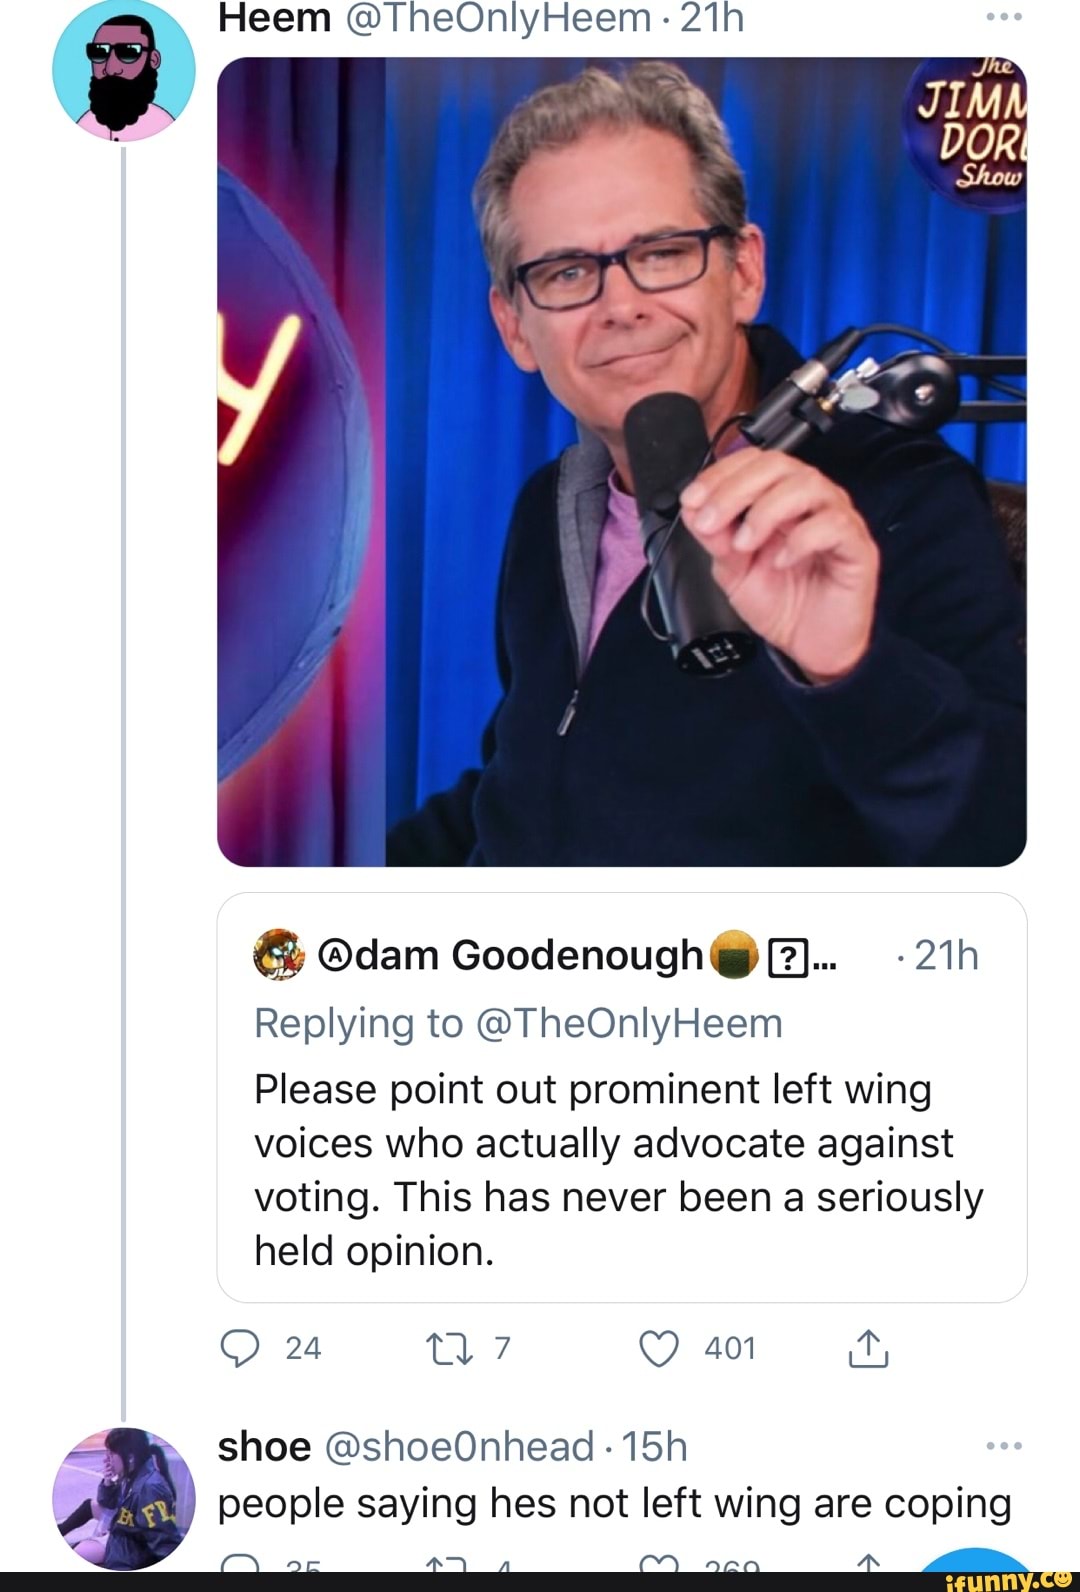The width and height of the screenshot is (1080, 1592).
Task: Share Heem's tweet using the share icon
Action: 868,1349
